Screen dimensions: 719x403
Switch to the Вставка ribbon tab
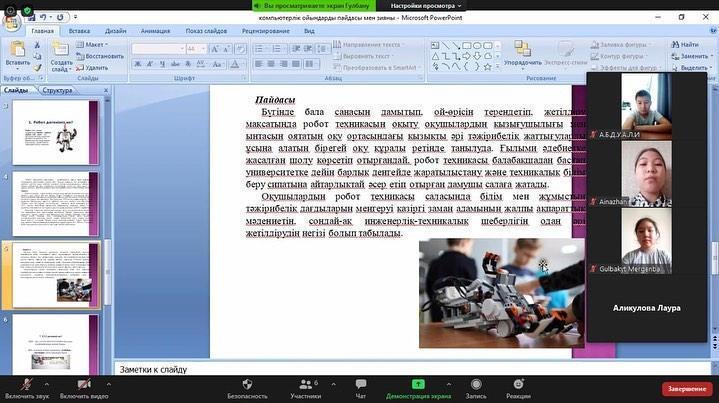[79, 31]
